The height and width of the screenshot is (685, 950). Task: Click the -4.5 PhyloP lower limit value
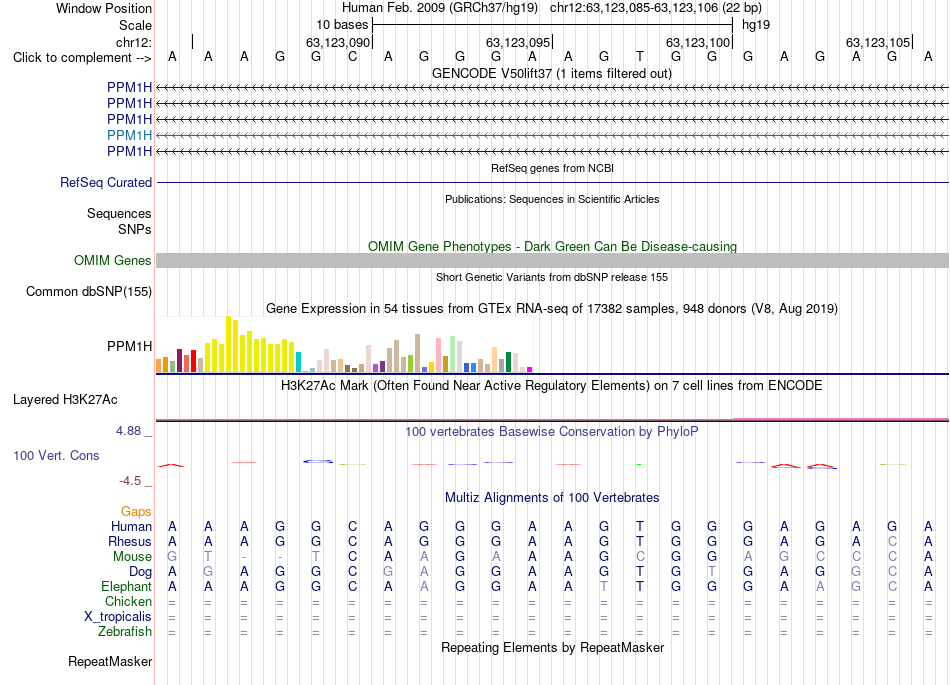coord(130,481)
